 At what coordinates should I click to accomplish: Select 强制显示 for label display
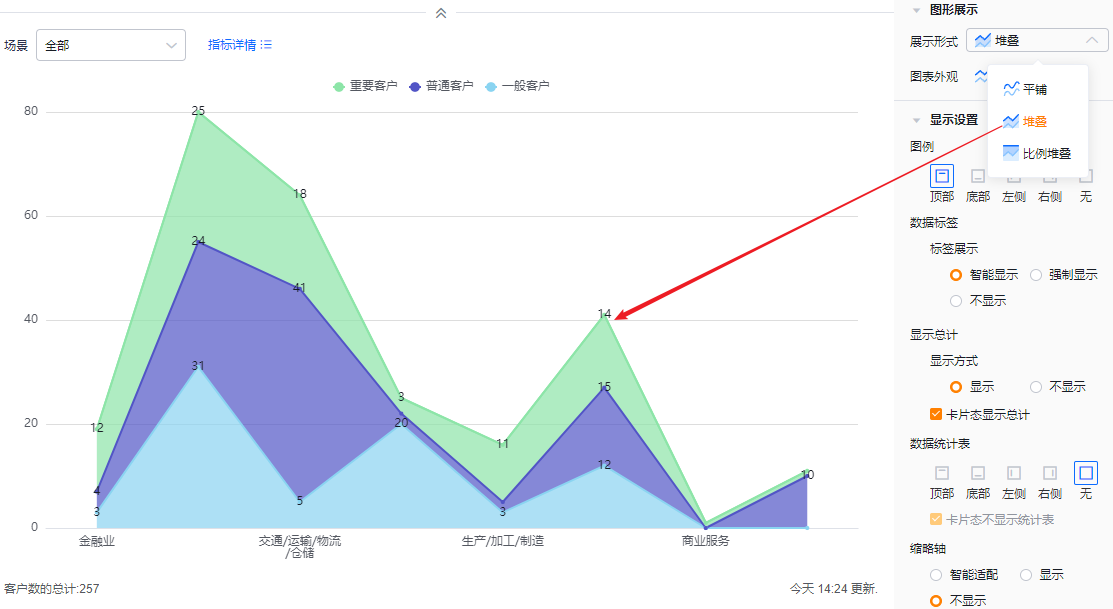(x=1036, y=275)
